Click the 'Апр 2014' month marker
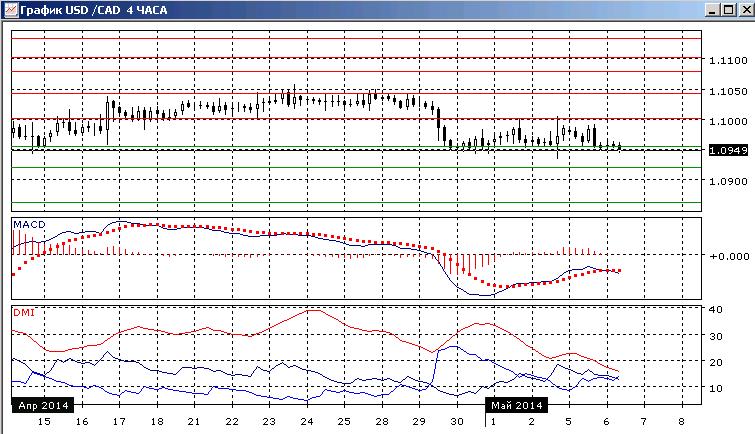 click(x=43, y=406)
